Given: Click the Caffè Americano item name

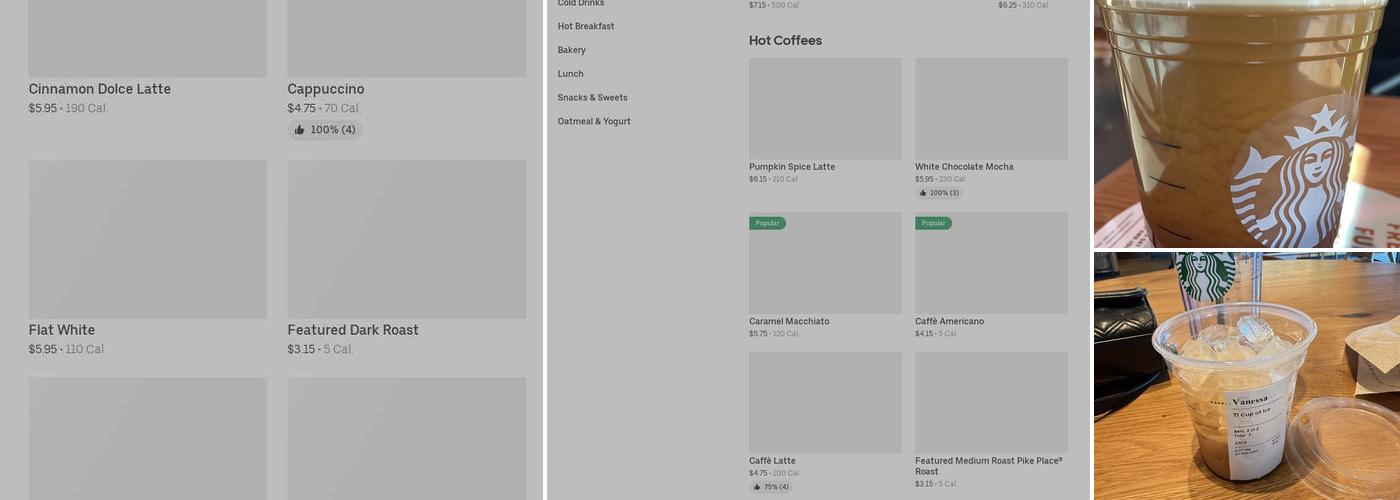Looking at the screenshot, I should [949, 321].
